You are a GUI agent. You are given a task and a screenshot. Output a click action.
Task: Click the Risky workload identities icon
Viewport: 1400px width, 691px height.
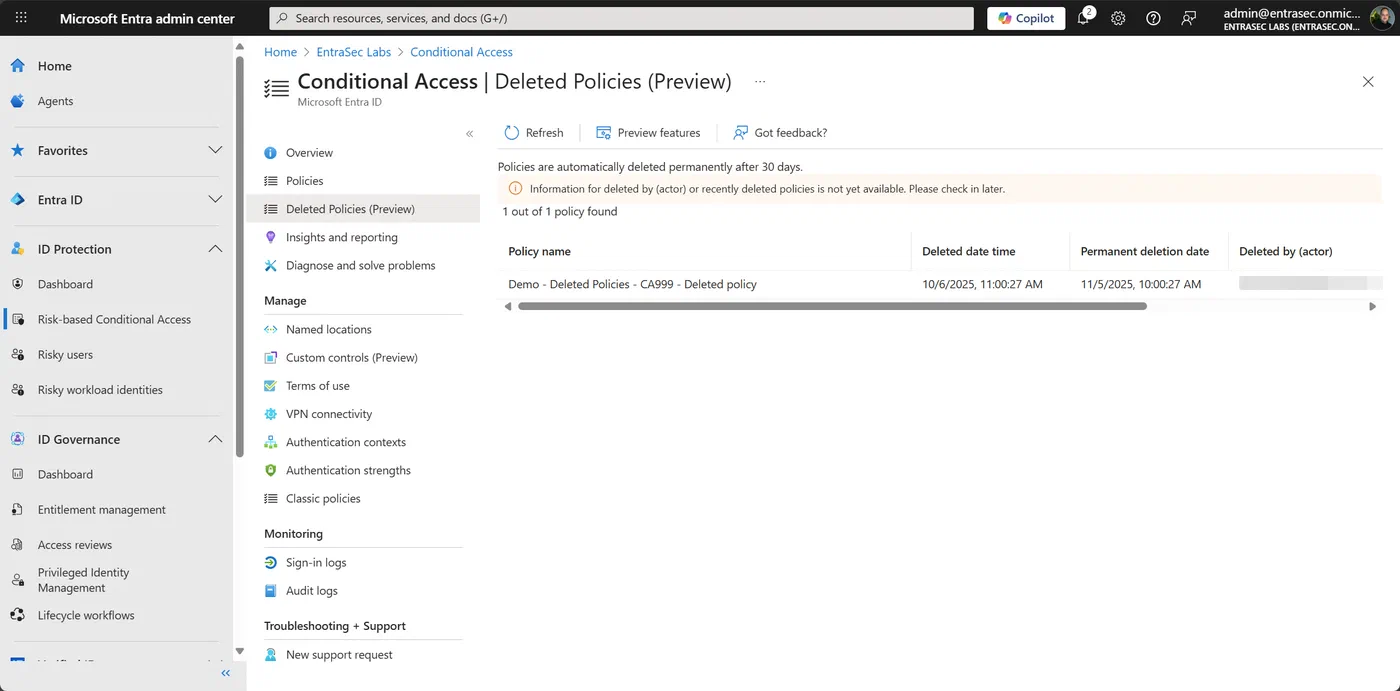[x=18, y=390]
